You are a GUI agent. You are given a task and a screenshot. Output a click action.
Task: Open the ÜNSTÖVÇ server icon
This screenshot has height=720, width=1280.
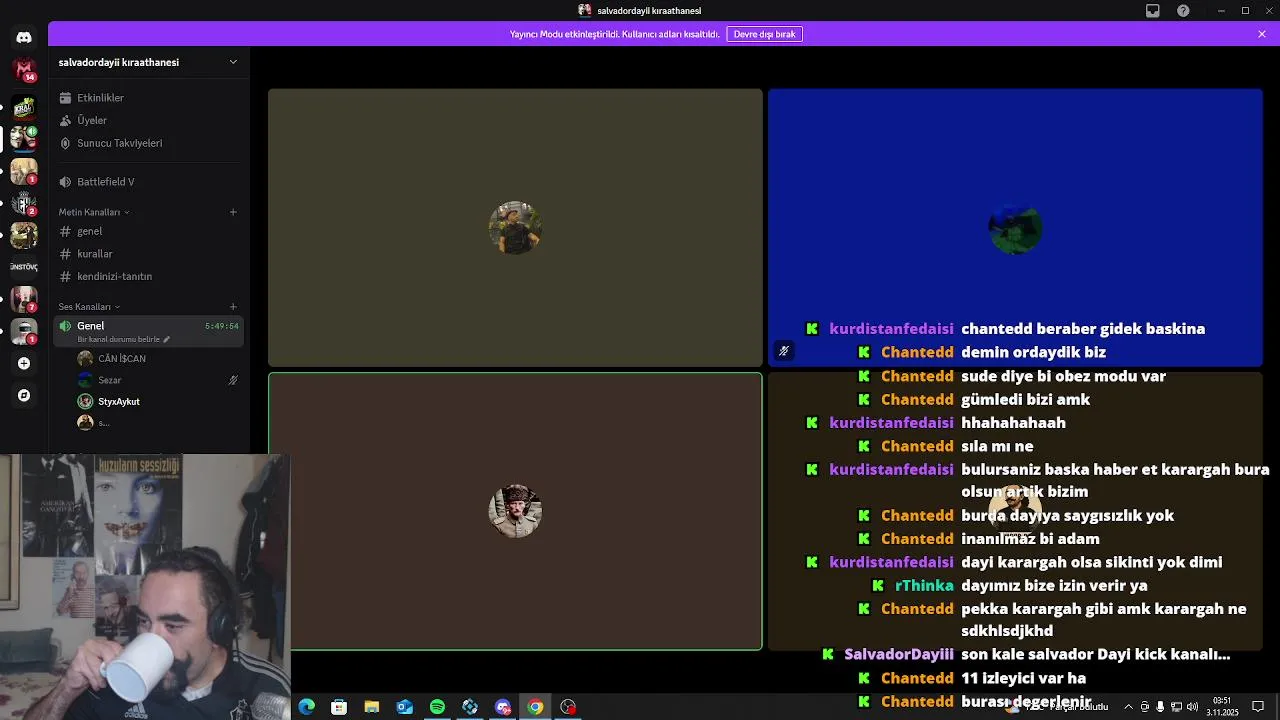tap(24, 267)
